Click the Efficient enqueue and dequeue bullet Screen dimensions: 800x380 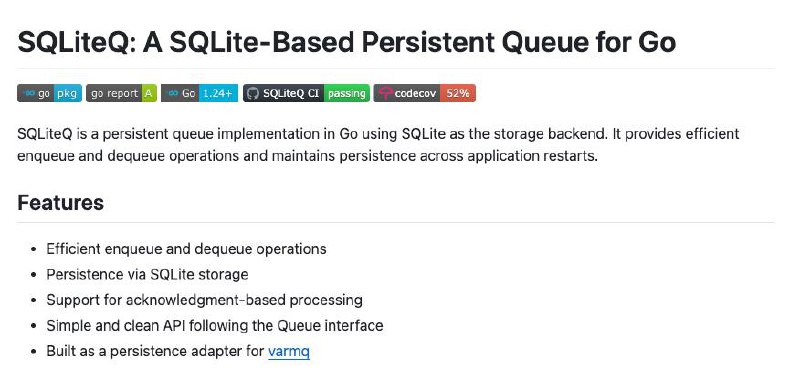click(x=186, y=249)
